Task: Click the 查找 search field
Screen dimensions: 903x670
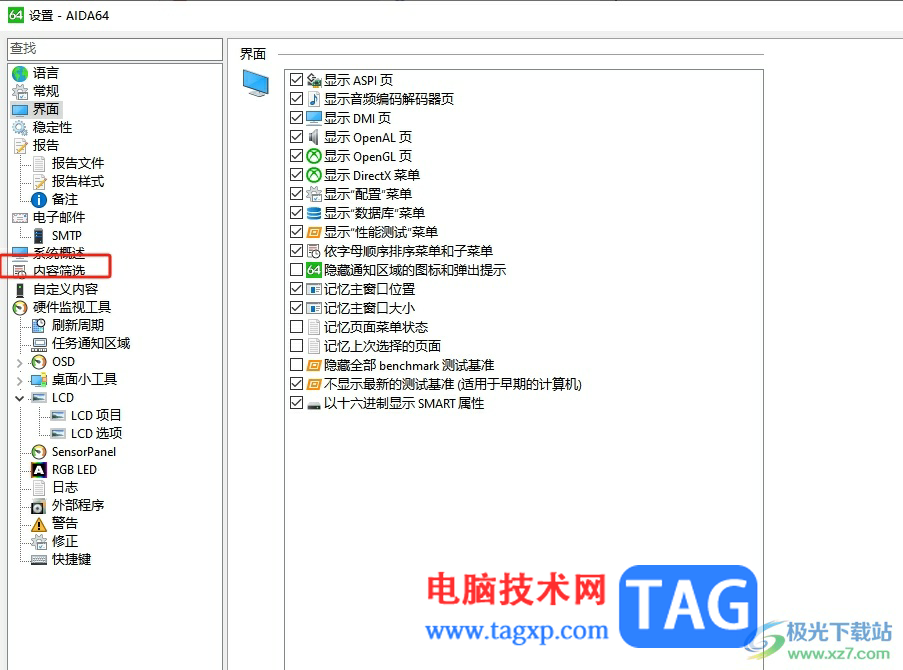Action: [115, 48]
